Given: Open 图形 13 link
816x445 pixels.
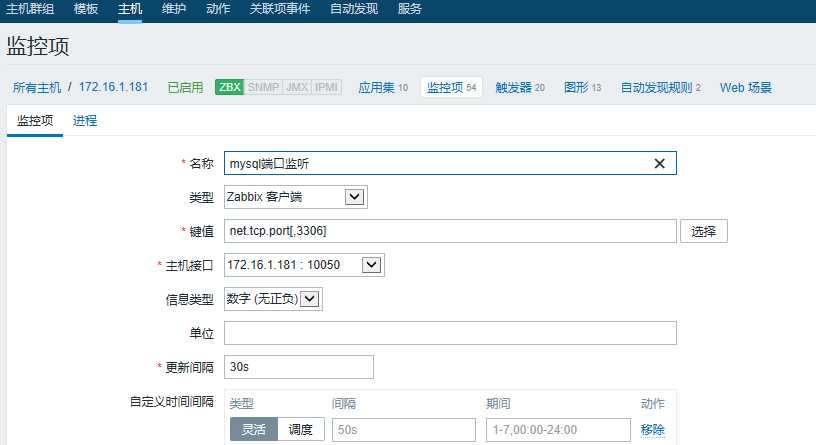Looking at the screenshot, I should point(582,87).
